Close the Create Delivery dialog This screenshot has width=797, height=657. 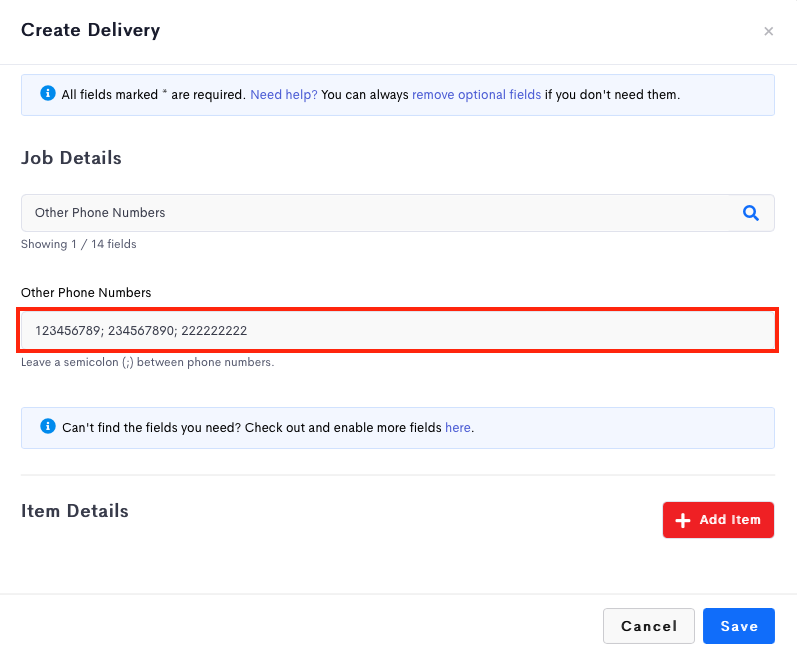[768, 32]
